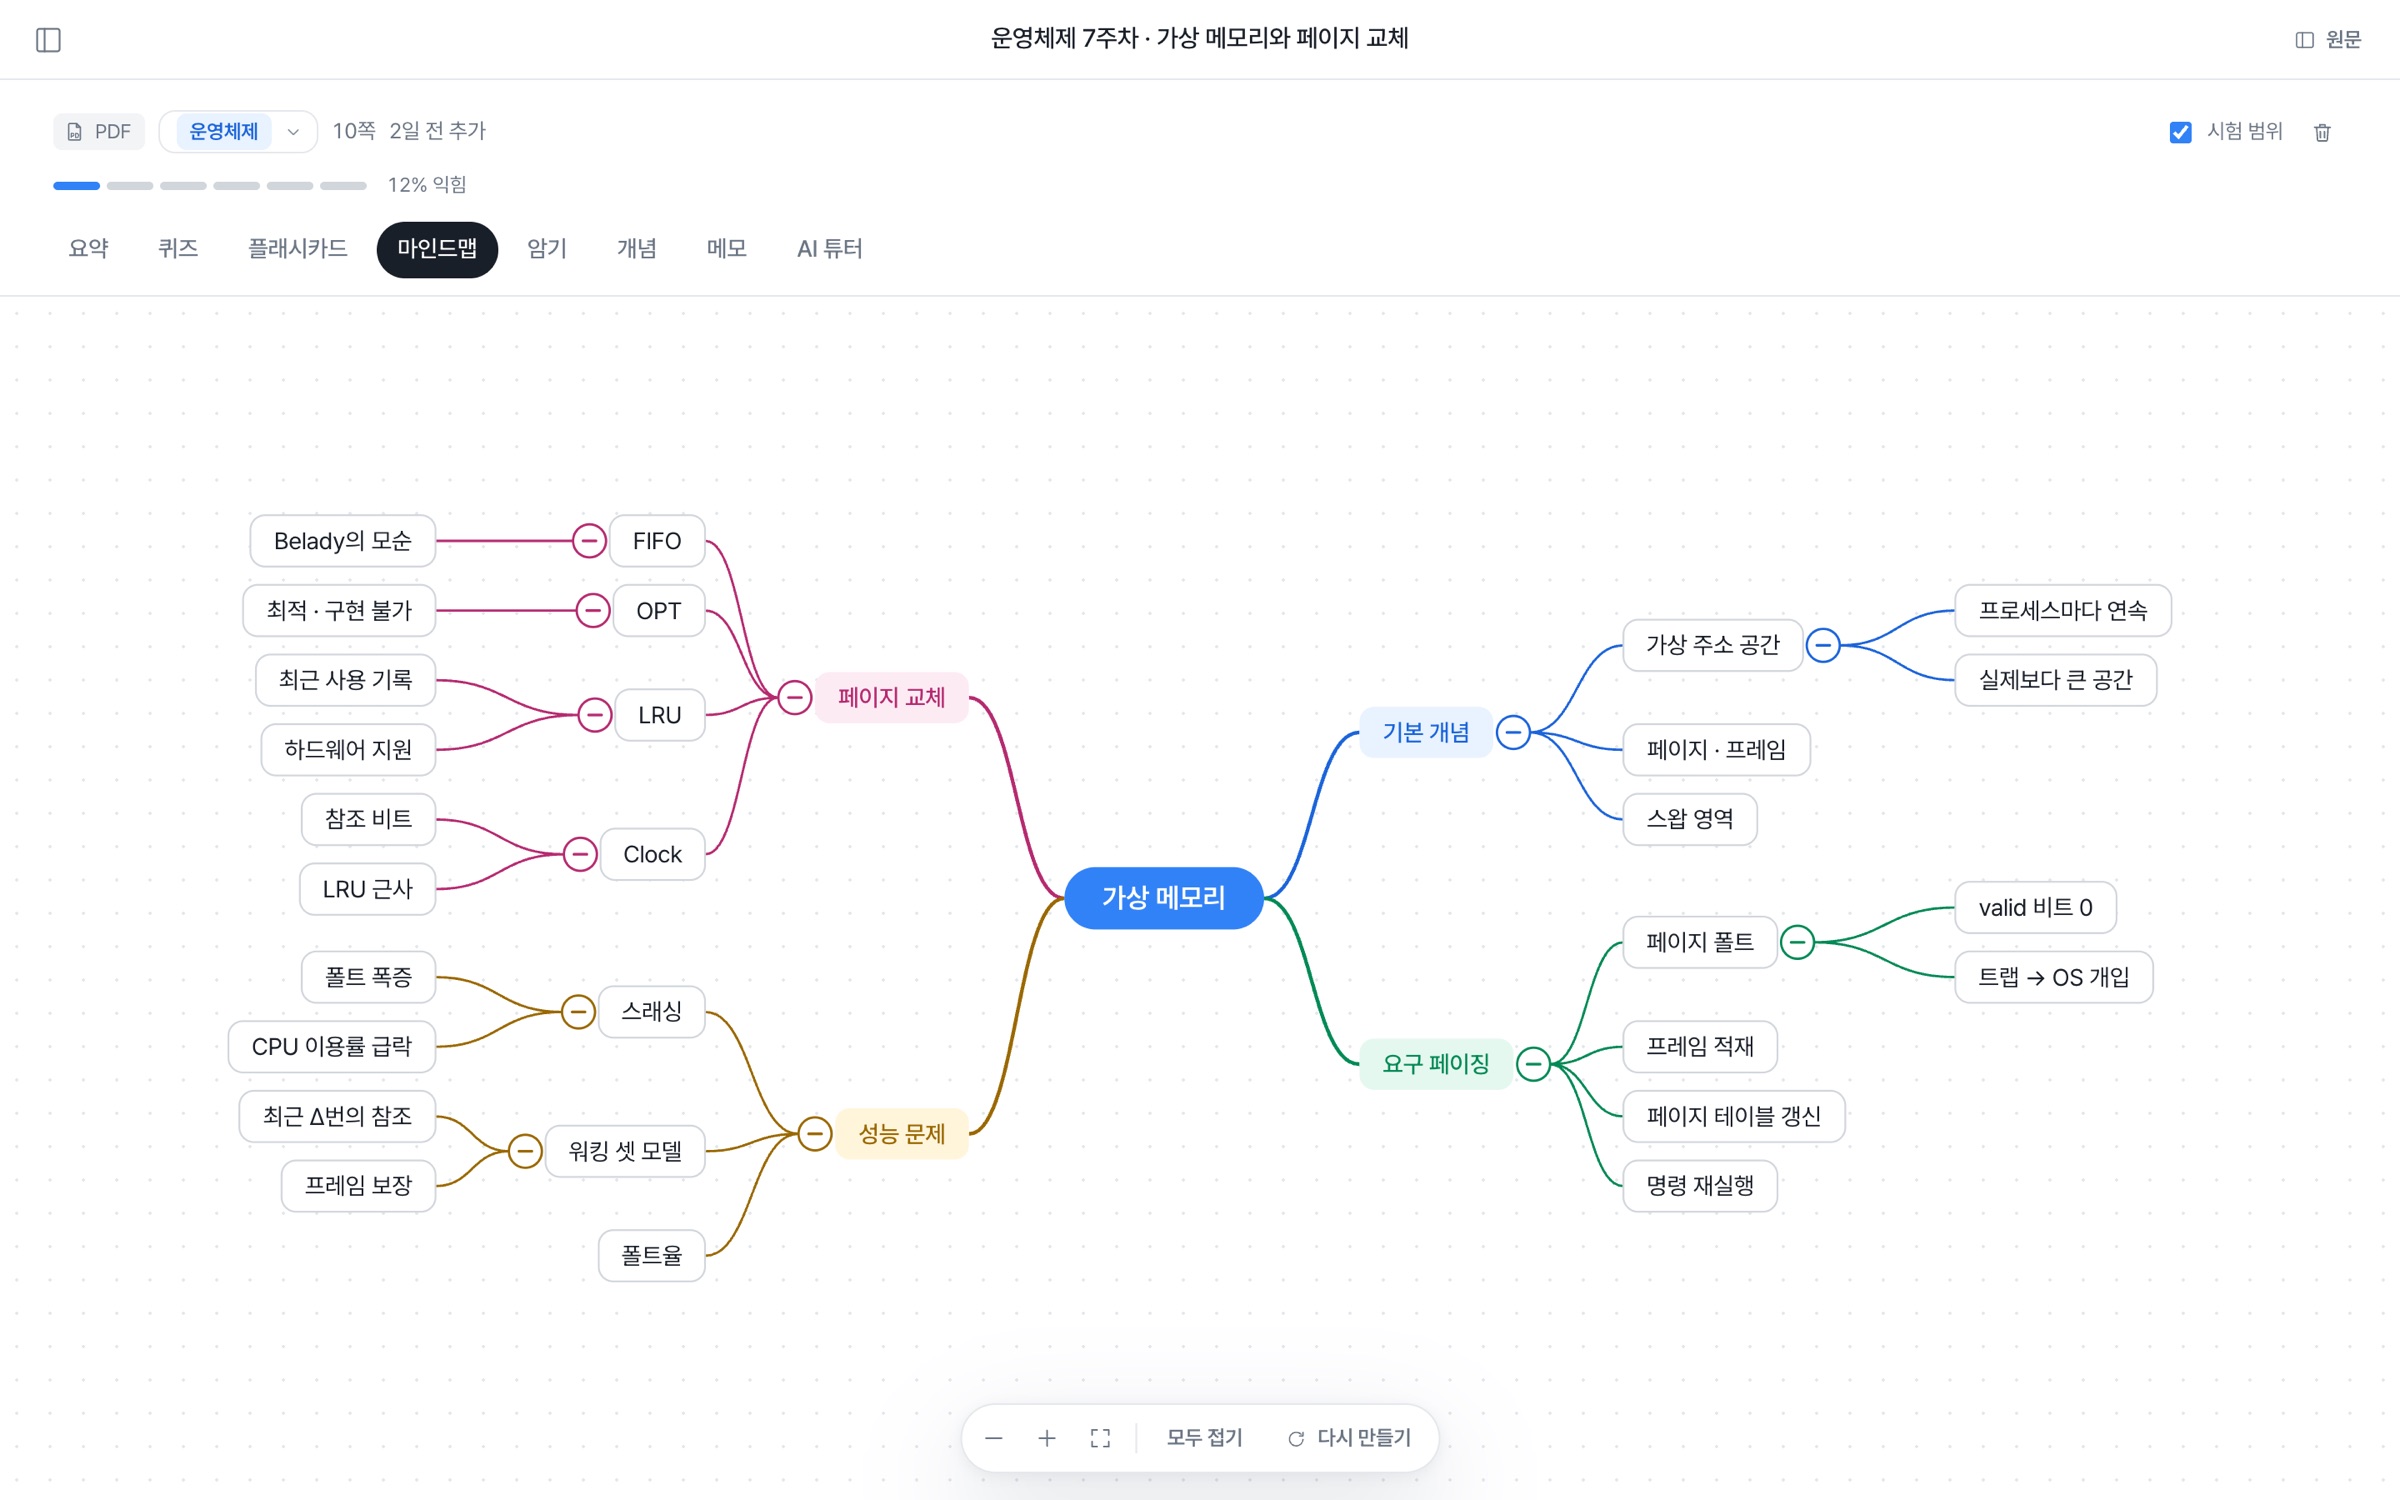Collapse the 요구 페이징 branch

pyautogui.click(x=1533, y=1064)
